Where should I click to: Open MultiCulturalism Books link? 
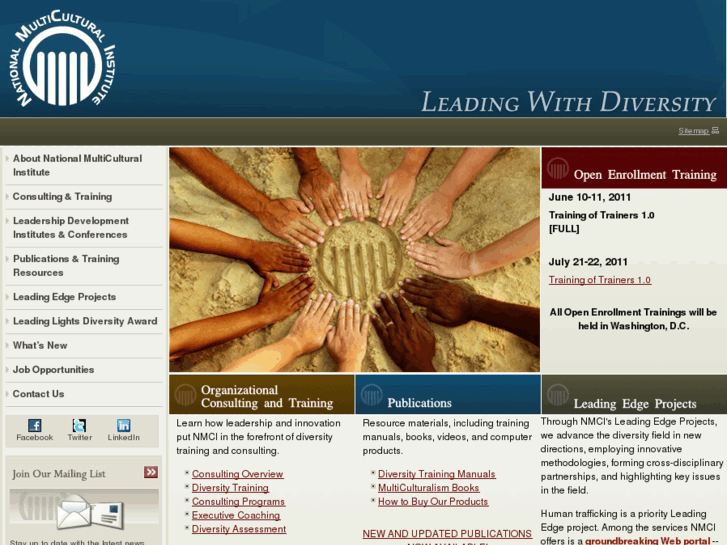tap(428, 488)
